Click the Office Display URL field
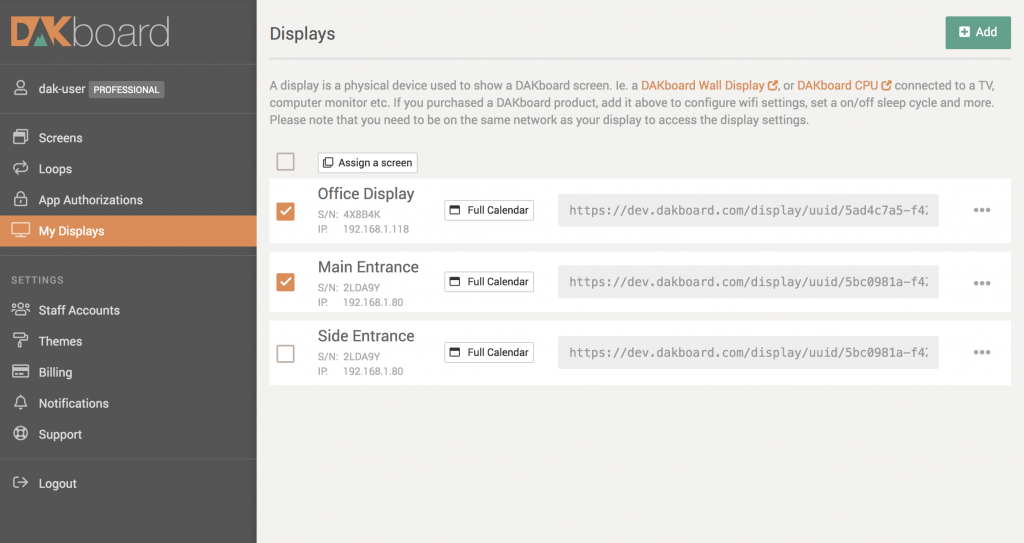The image size is (1024, 543). [x=748, y=210]
